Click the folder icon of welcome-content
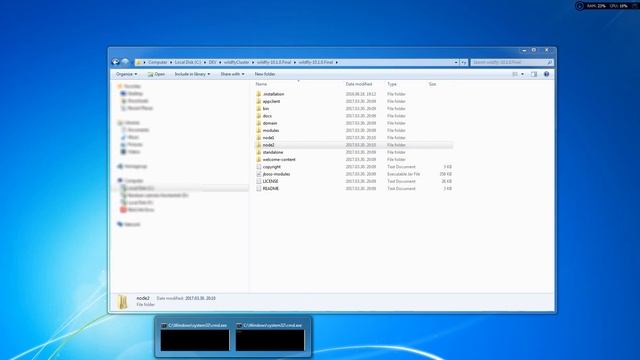The image size is (640, 360). point(258,160)
